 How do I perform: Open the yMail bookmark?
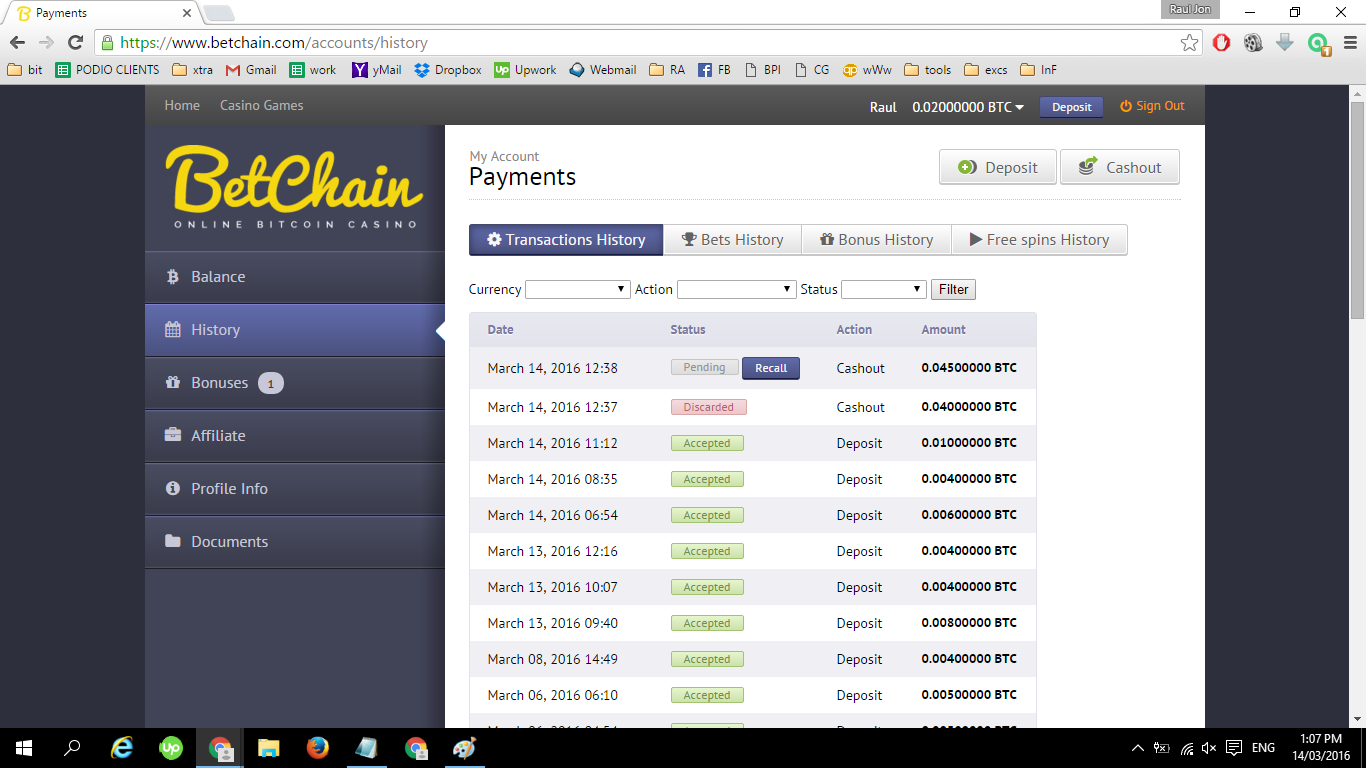pos(377,70)
